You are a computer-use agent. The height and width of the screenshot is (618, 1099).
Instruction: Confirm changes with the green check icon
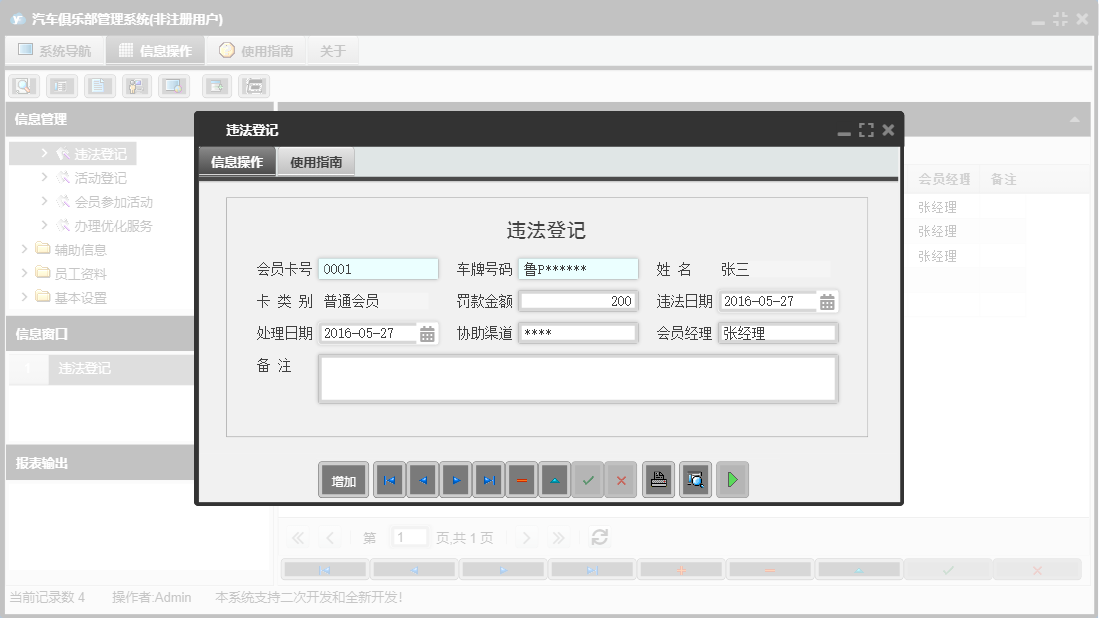[588, 480]
